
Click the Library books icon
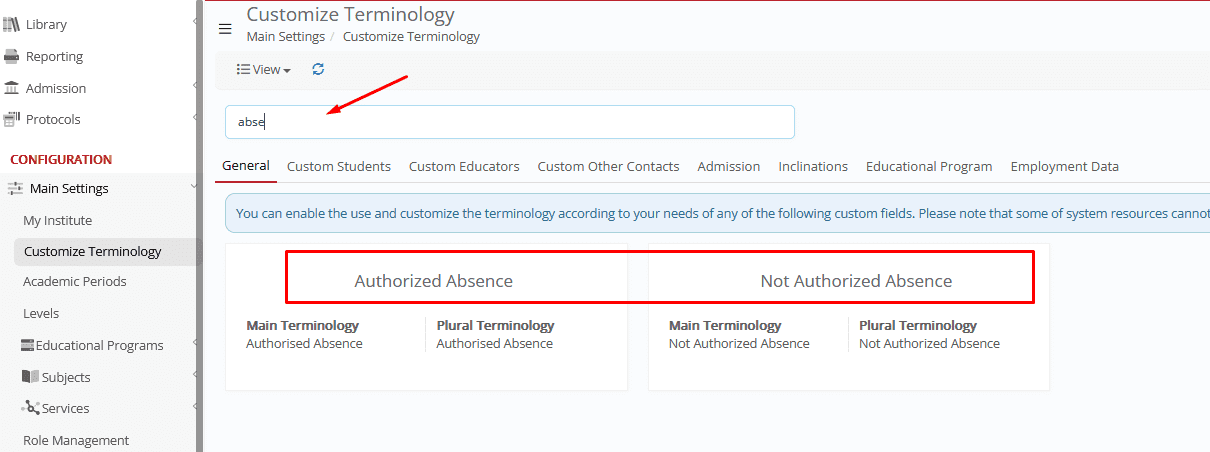[11, 24]
